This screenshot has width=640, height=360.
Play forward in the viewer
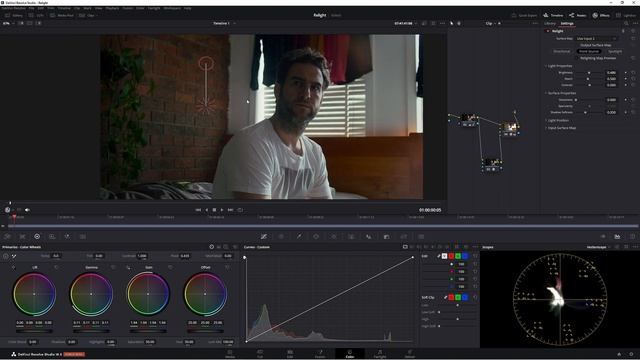click(222, 210)
